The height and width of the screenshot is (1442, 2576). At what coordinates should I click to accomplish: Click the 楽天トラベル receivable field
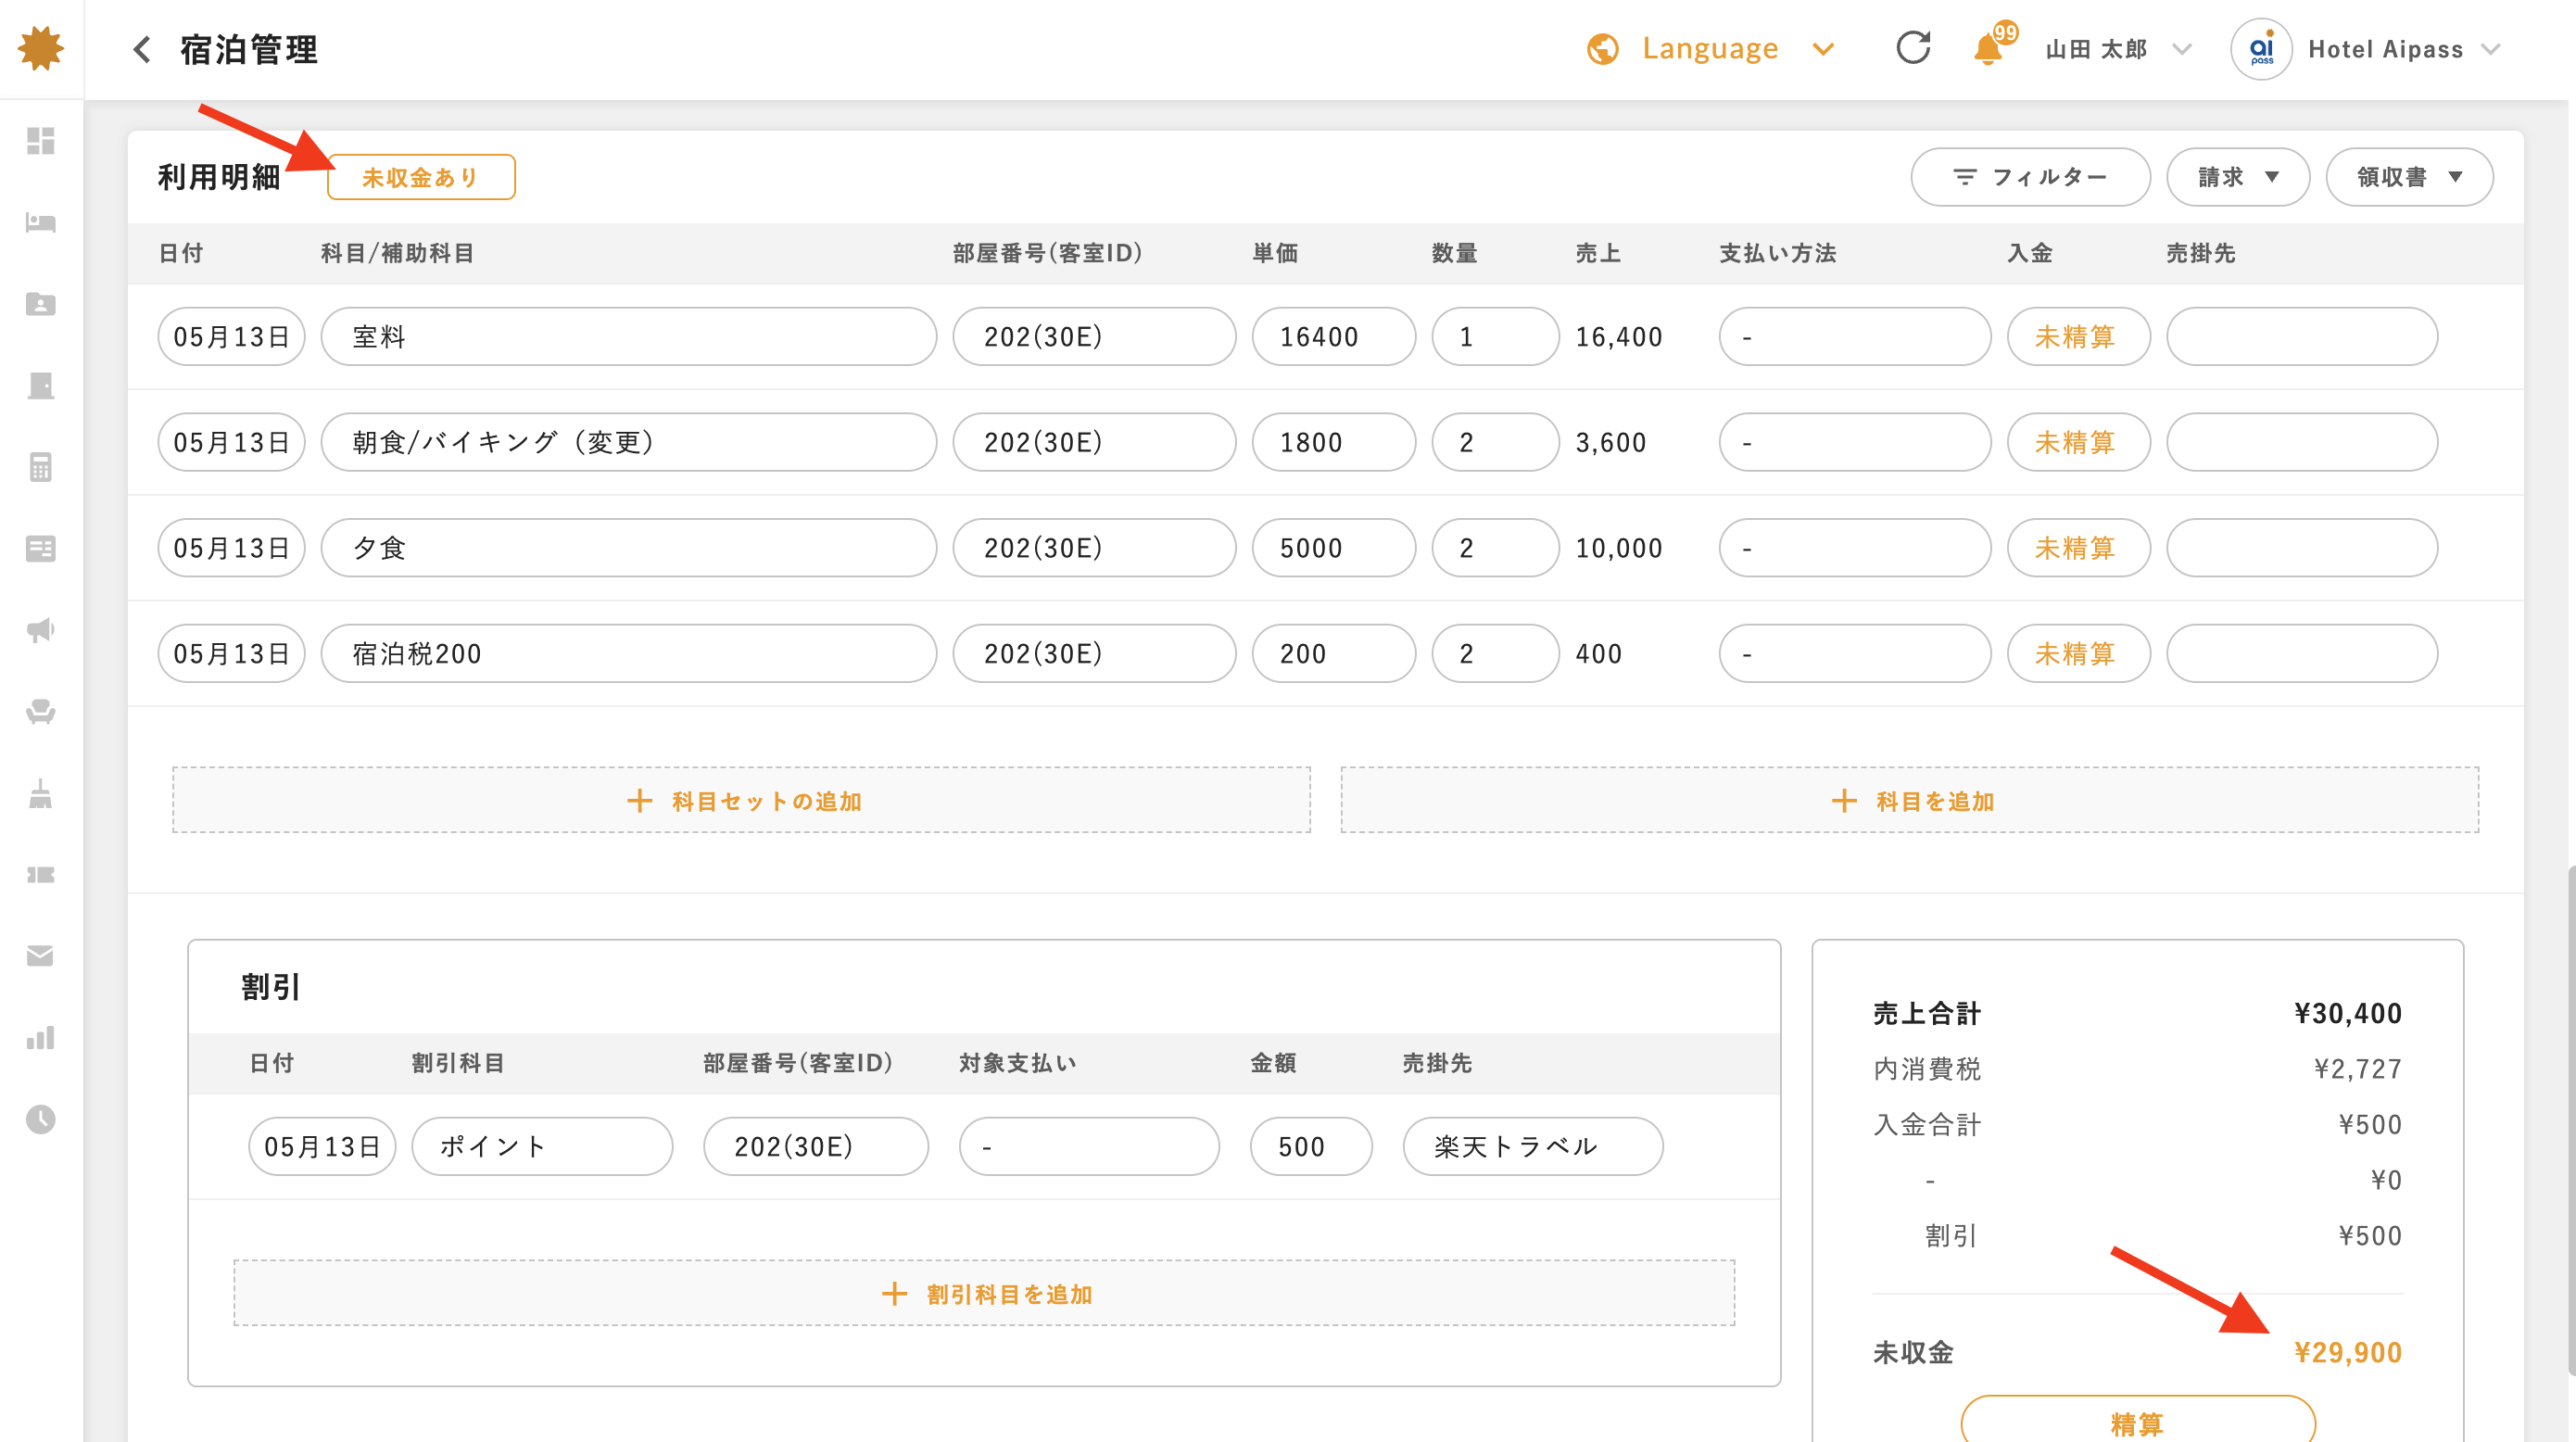coord(1532,1146)
